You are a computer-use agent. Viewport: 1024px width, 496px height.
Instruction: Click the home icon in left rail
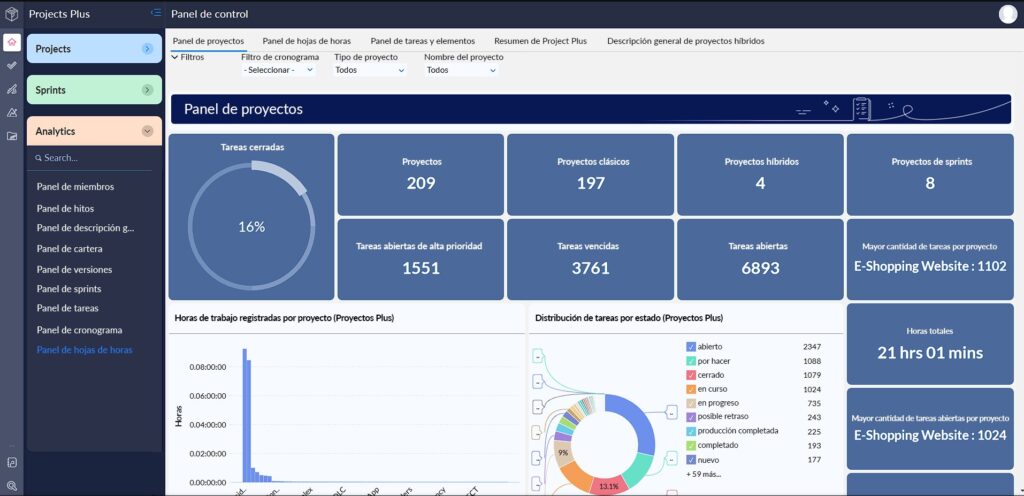[11, 41]
